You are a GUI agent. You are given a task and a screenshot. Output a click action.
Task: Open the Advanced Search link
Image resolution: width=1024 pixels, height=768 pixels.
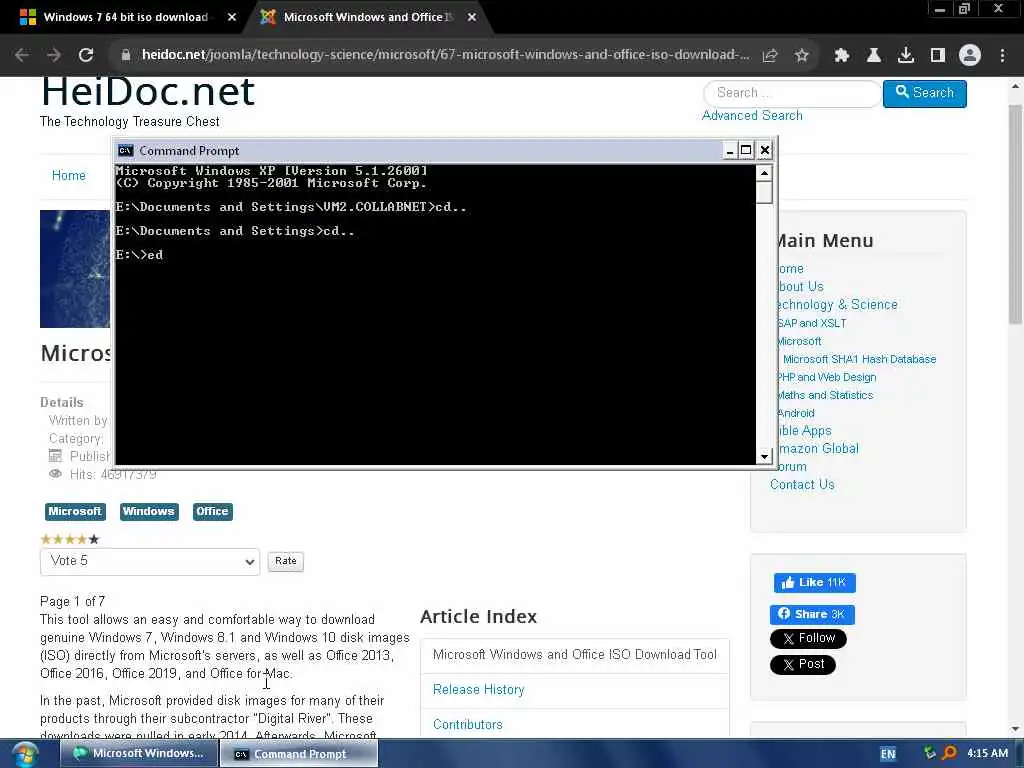pyautogui.click(x=752, y=116)
